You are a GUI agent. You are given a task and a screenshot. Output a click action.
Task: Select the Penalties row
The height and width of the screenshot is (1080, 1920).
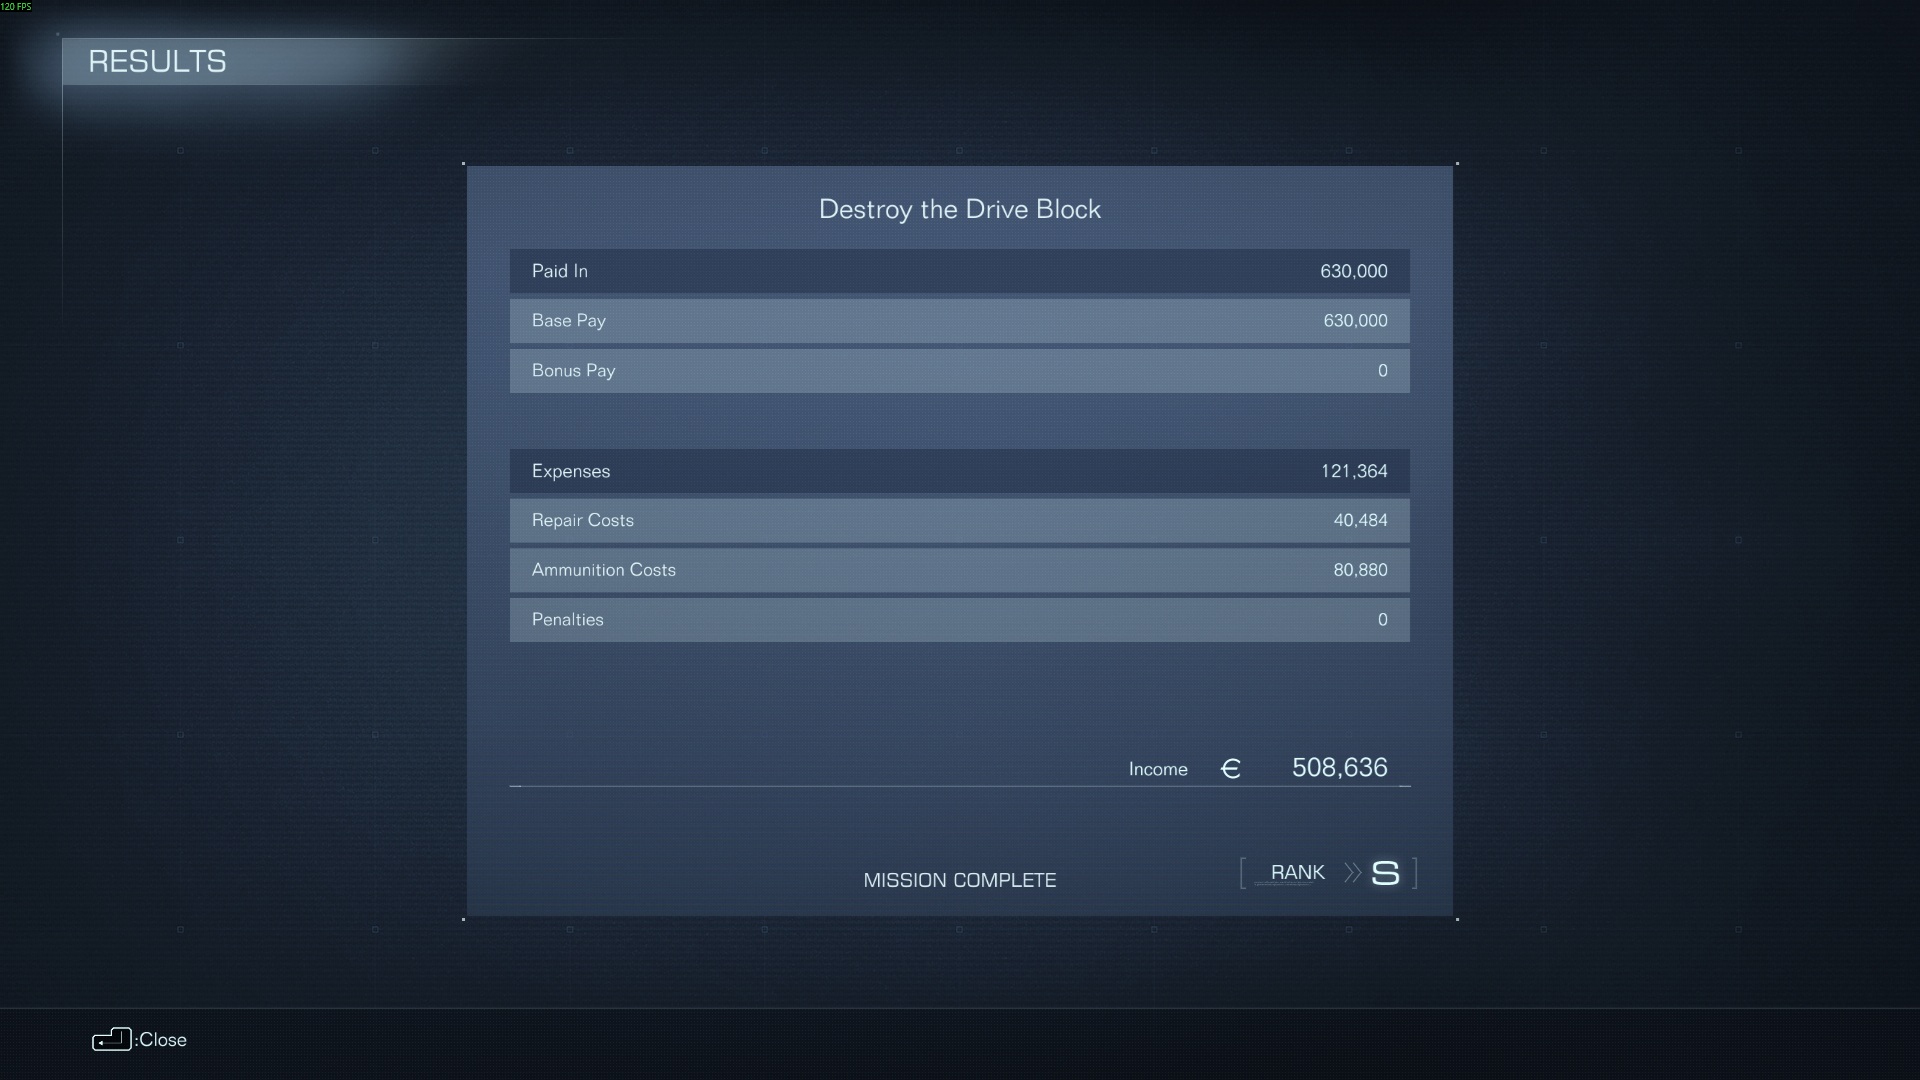959,620
